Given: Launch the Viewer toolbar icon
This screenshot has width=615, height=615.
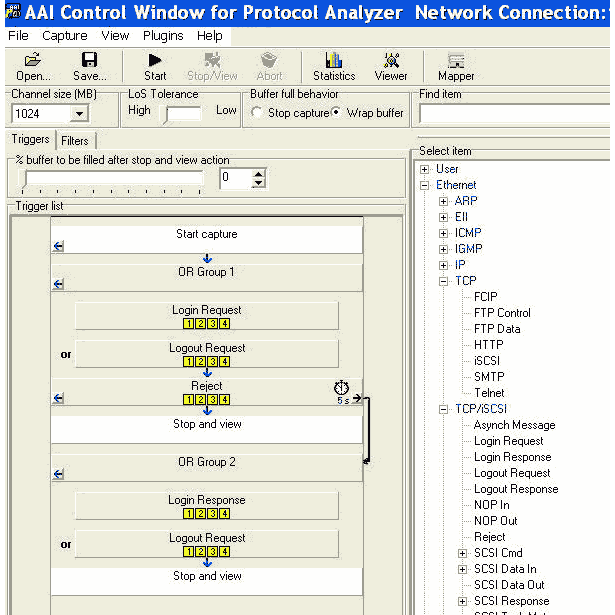Looking at the screenshot, I should pos(391,61).
